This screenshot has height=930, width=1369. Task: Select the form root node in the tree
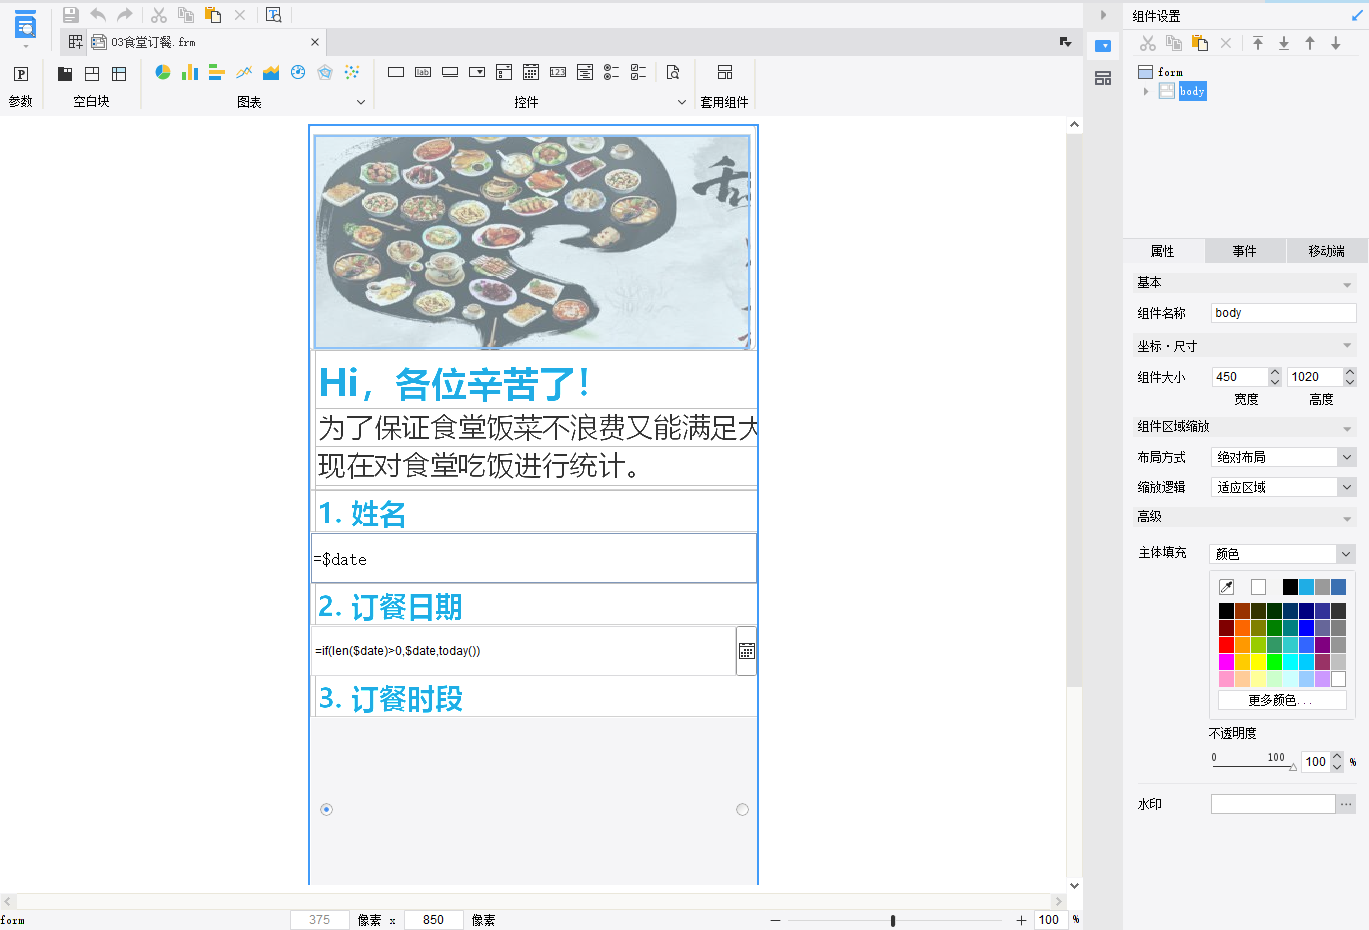pos(1170,72)
